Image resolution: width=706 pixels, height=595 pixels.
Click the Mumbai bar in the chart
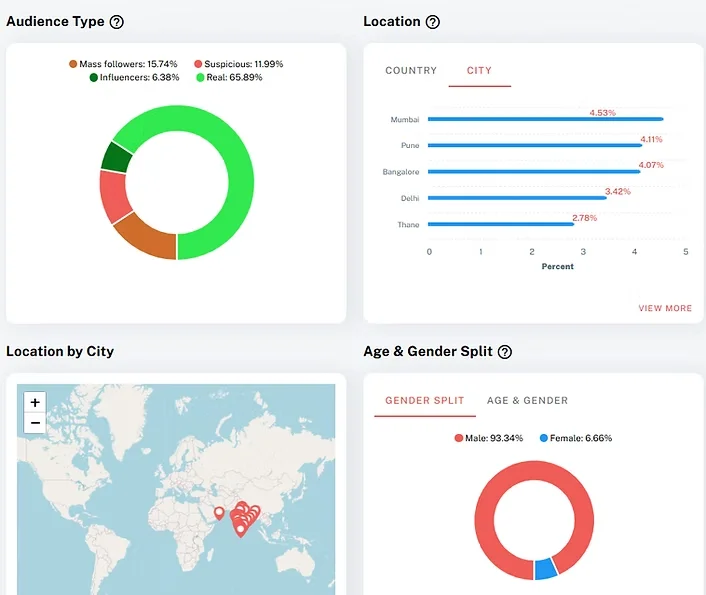pyautogui.click(x=545, y=119)
